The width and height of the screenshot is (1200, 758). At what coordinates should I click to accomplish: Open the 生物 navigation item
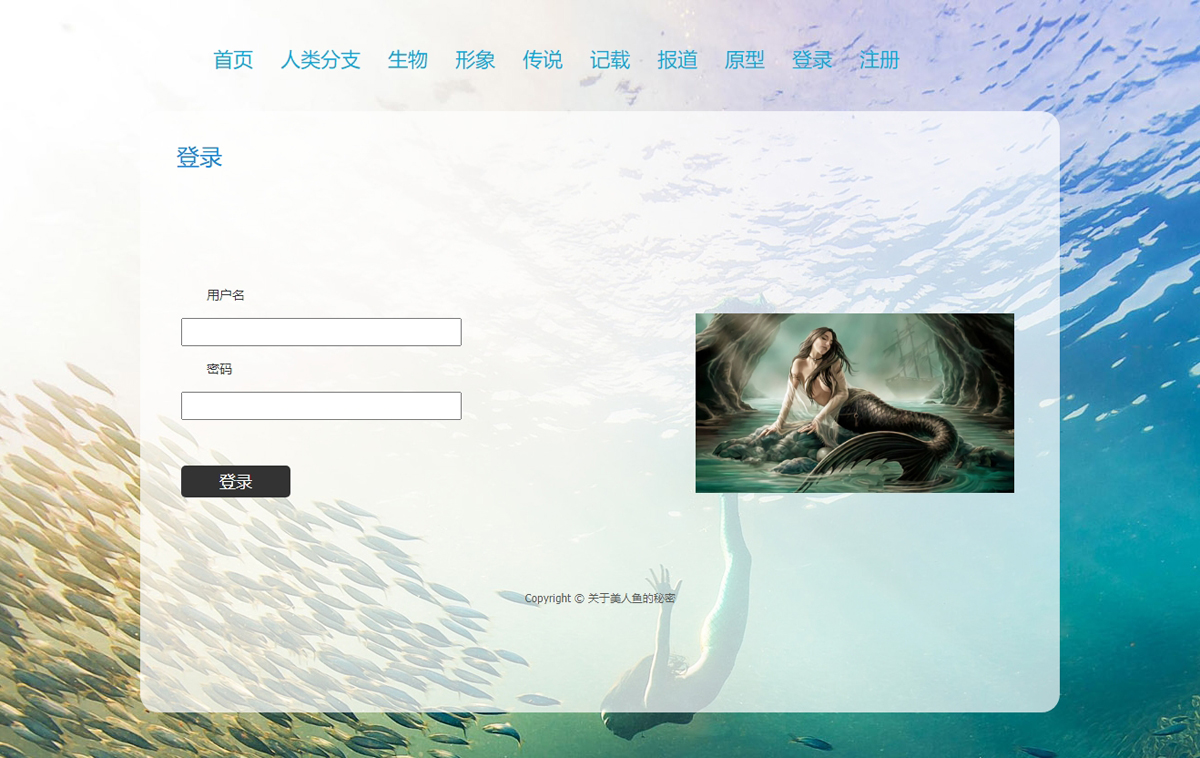click(x=408, y=60)
